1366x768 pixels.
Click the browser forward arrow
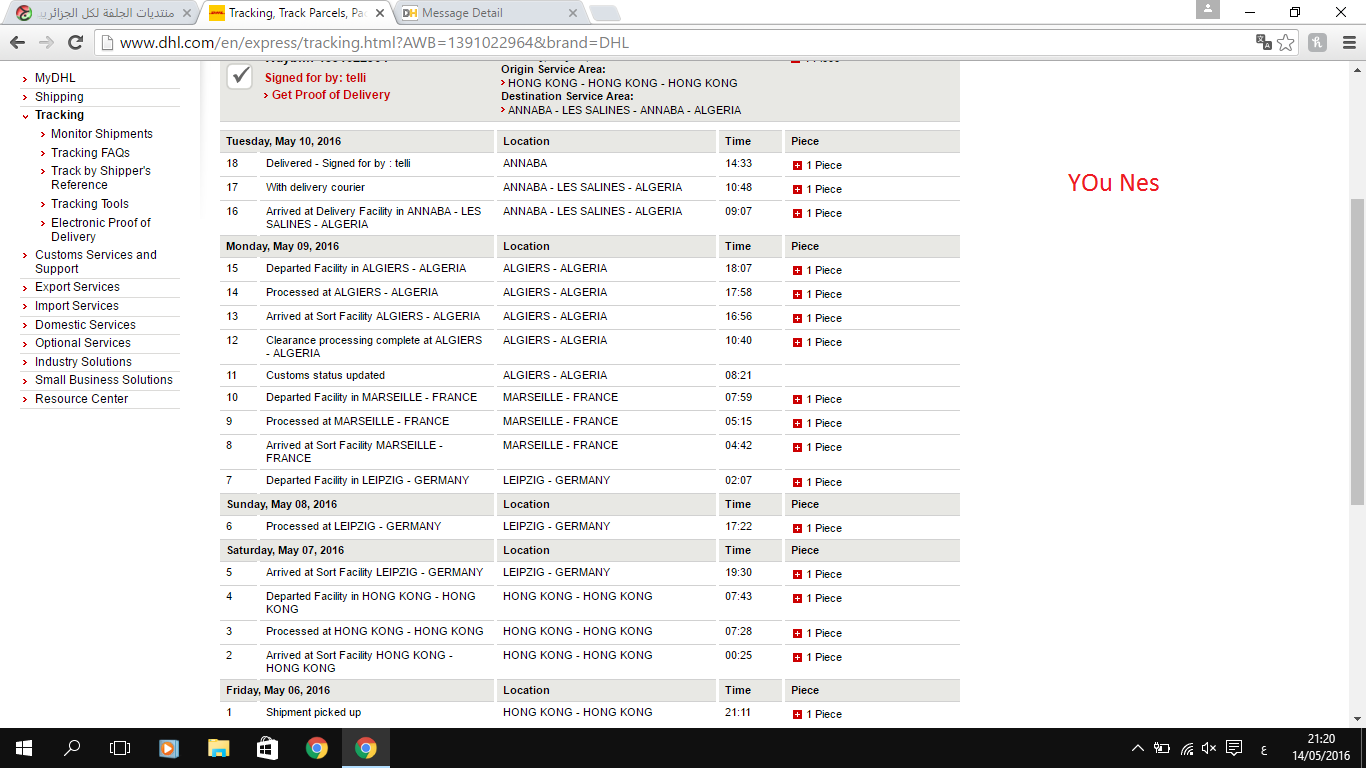pos(46,42)
